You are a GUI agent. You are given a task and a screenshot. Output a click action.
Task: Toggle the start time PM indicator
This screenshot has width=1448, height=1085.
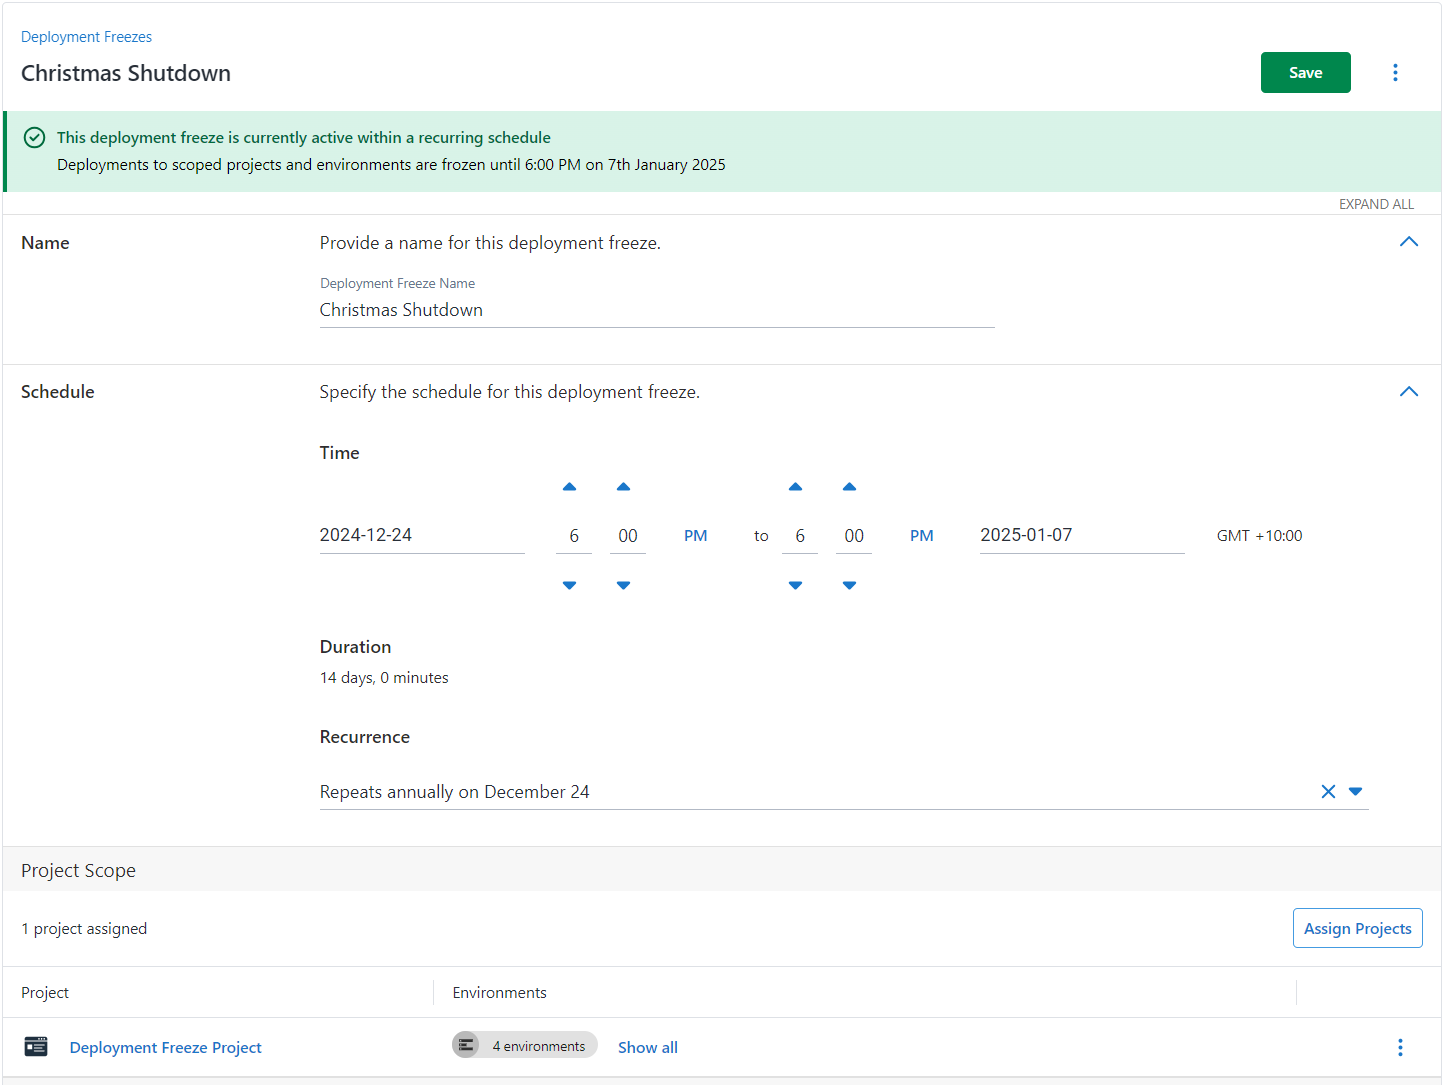[x=695, y=536]
